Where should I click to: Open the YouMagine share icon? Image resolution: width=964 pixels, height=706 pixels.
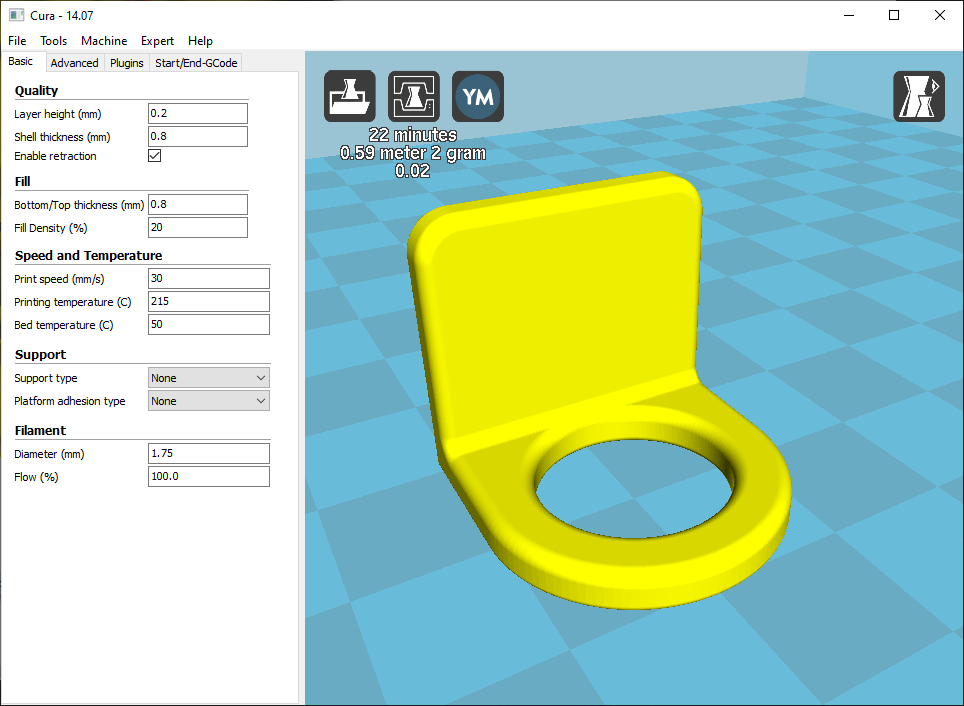coord(478,96)
